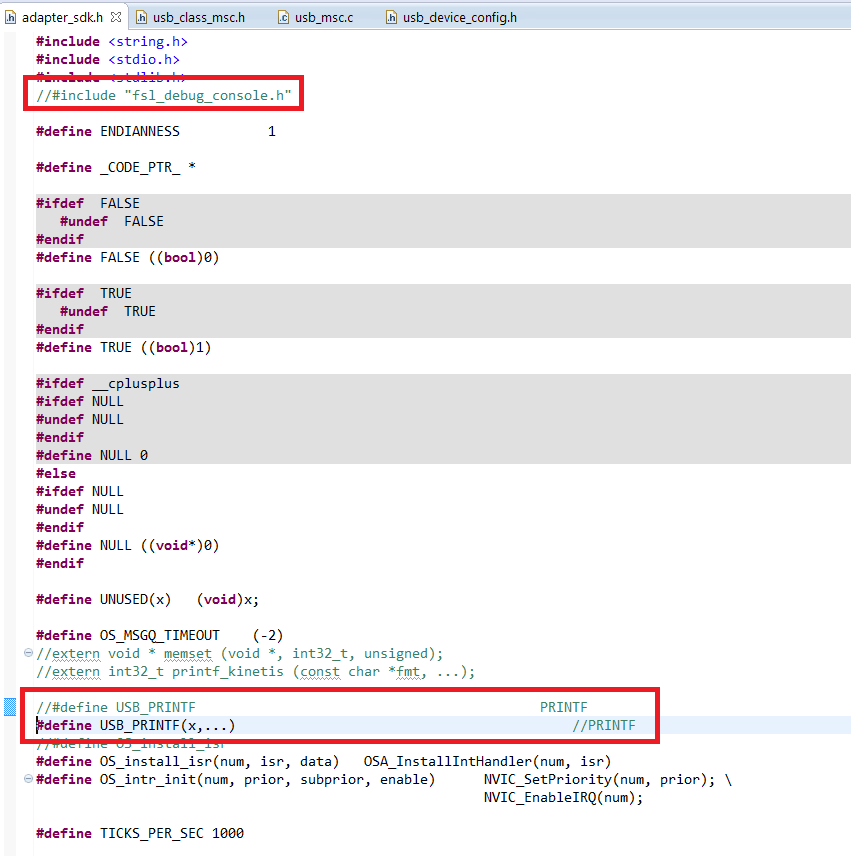Click the #define TRUE ((bool)1) line

click(x=124, y=348)
